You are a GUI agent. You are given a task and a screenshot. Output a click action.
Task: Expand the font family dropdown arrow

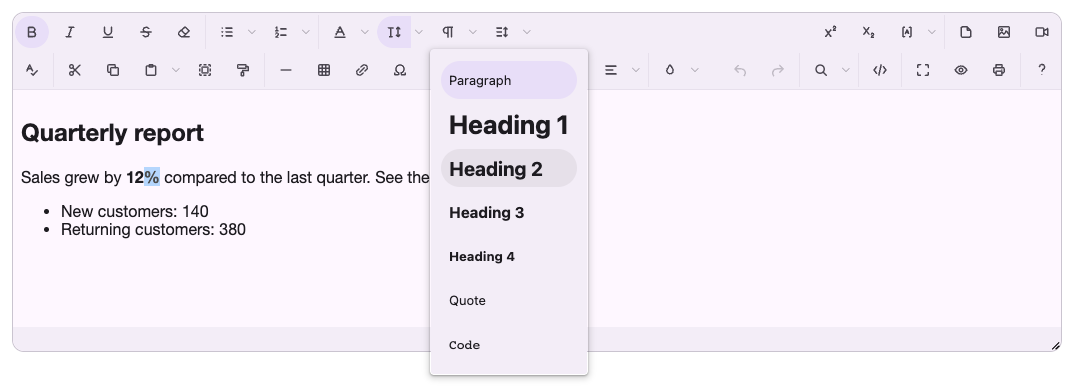coord(365,32)
